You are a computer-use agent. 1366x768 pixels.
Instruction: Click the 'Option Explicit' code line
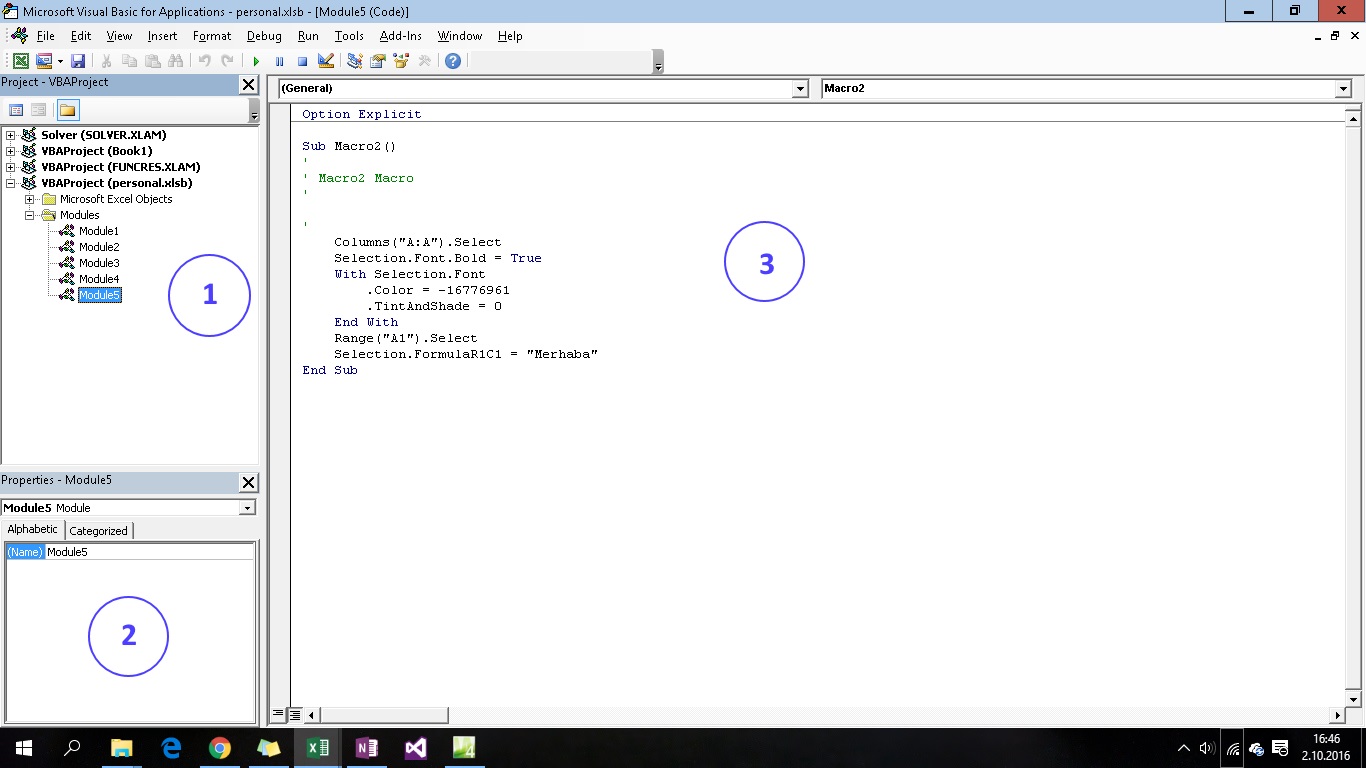362,114
